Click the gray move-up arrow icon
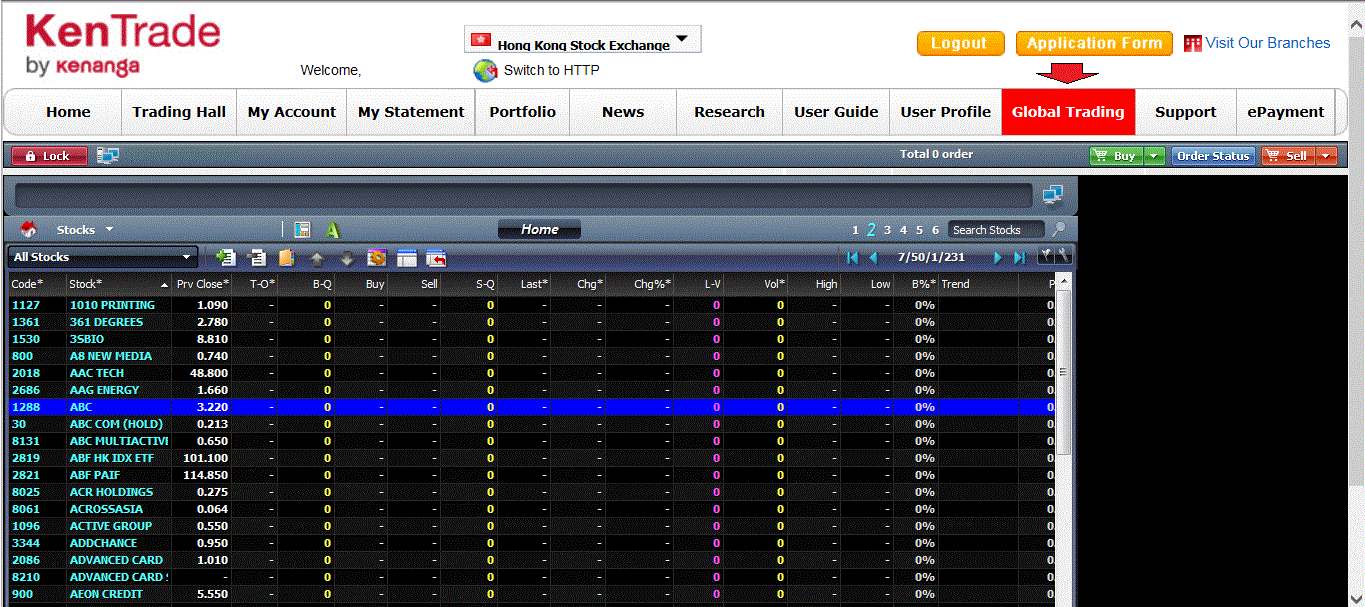 tap(316, 257)
